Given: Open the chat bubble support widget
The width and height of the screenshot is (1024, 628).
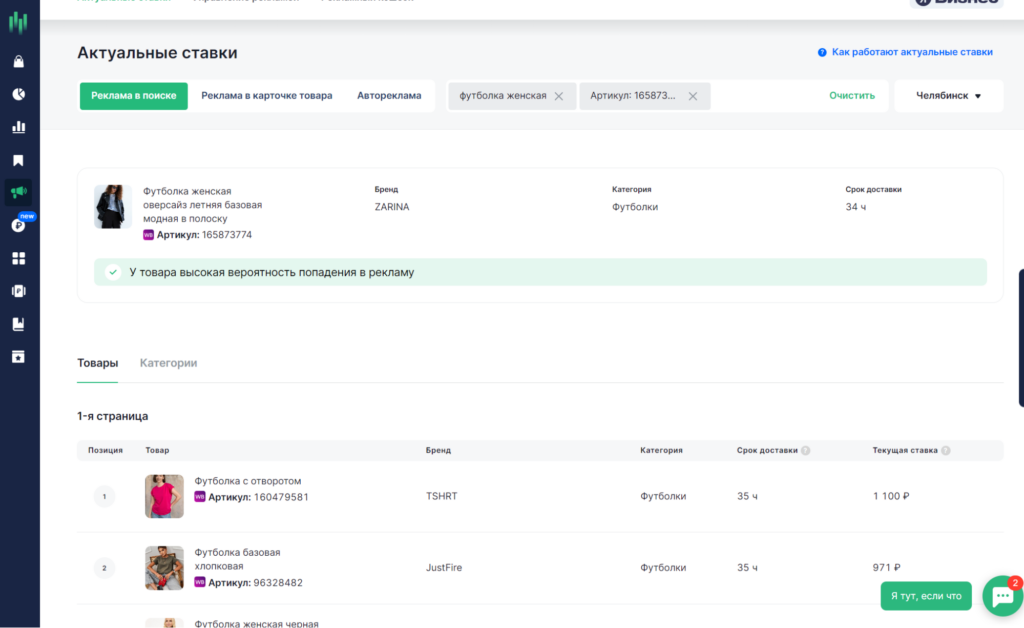Looking at the screenshot, I should [x=1001, y=596].
